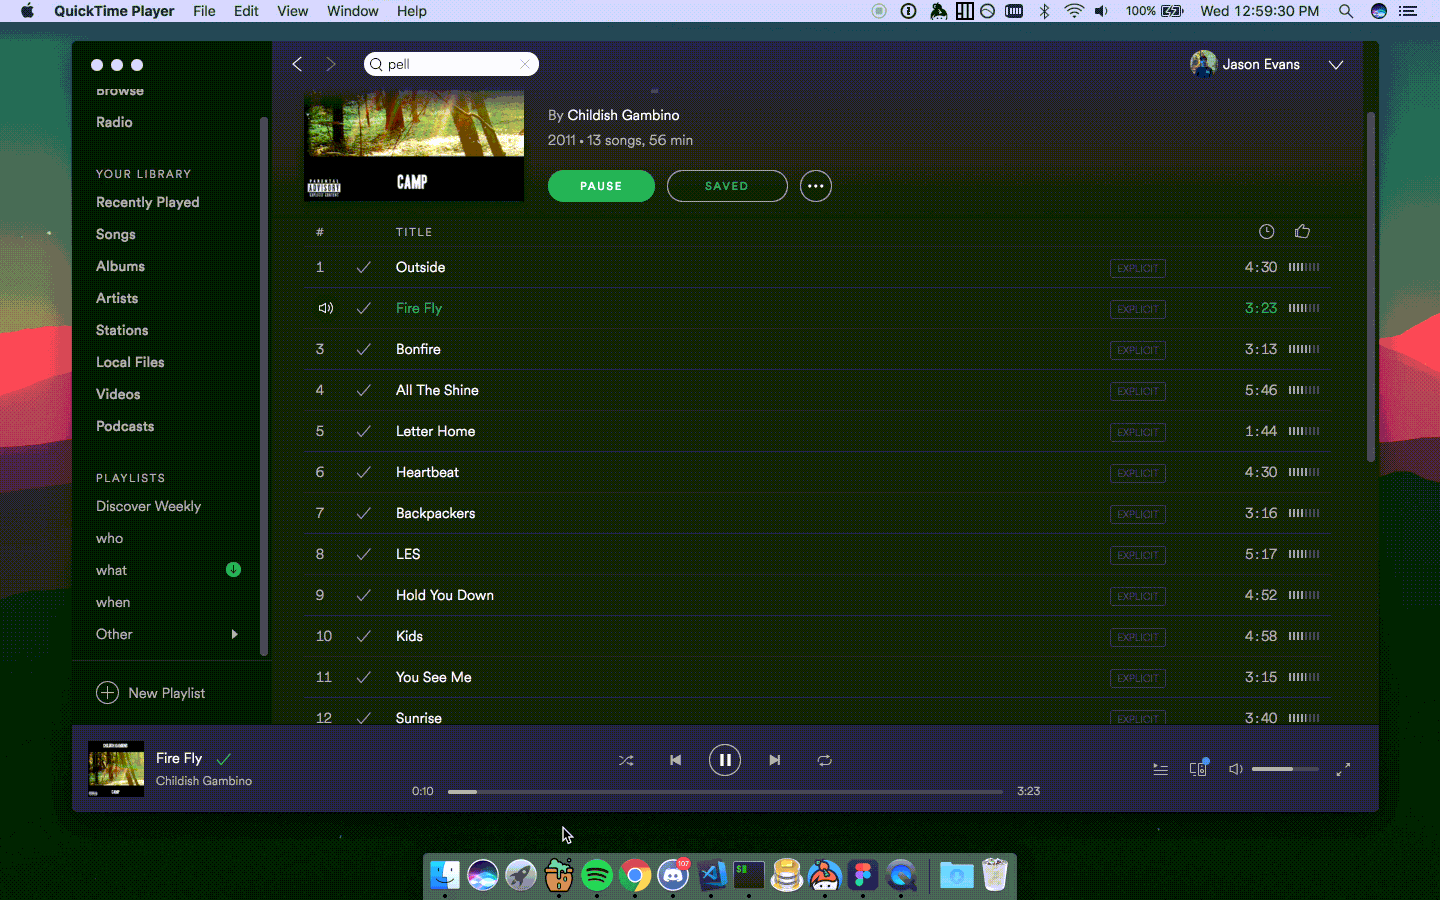Viewport: 1440px width, 900px height.
Task: Open Radio in sidebar
Action: 114,122
